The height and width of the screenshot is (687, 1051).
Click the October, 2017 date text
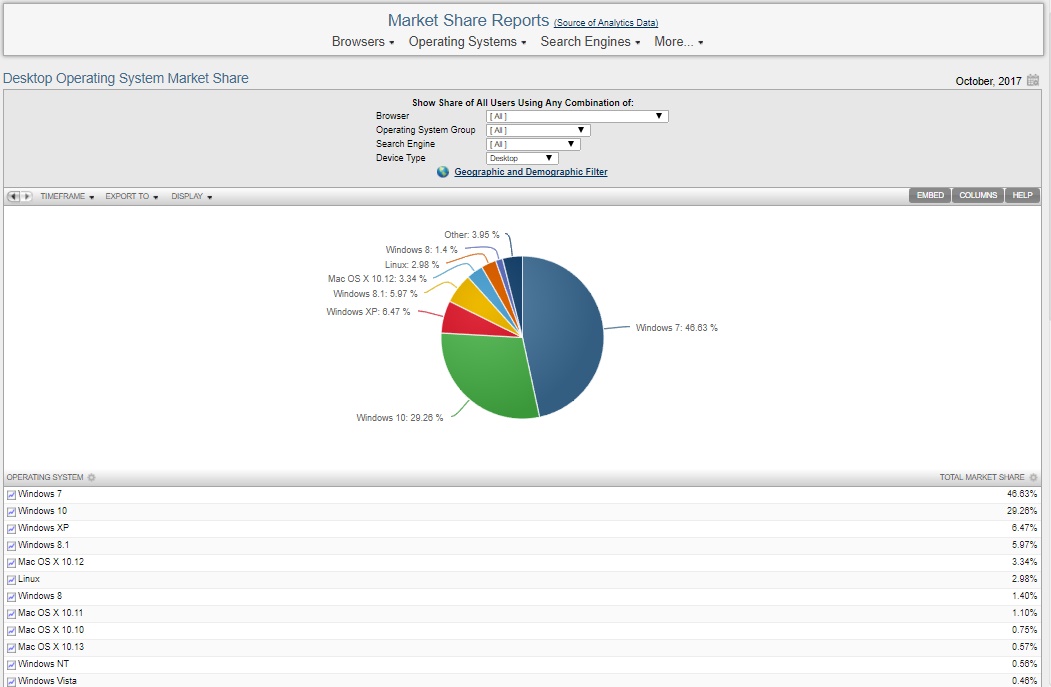(x=988, y=81)
